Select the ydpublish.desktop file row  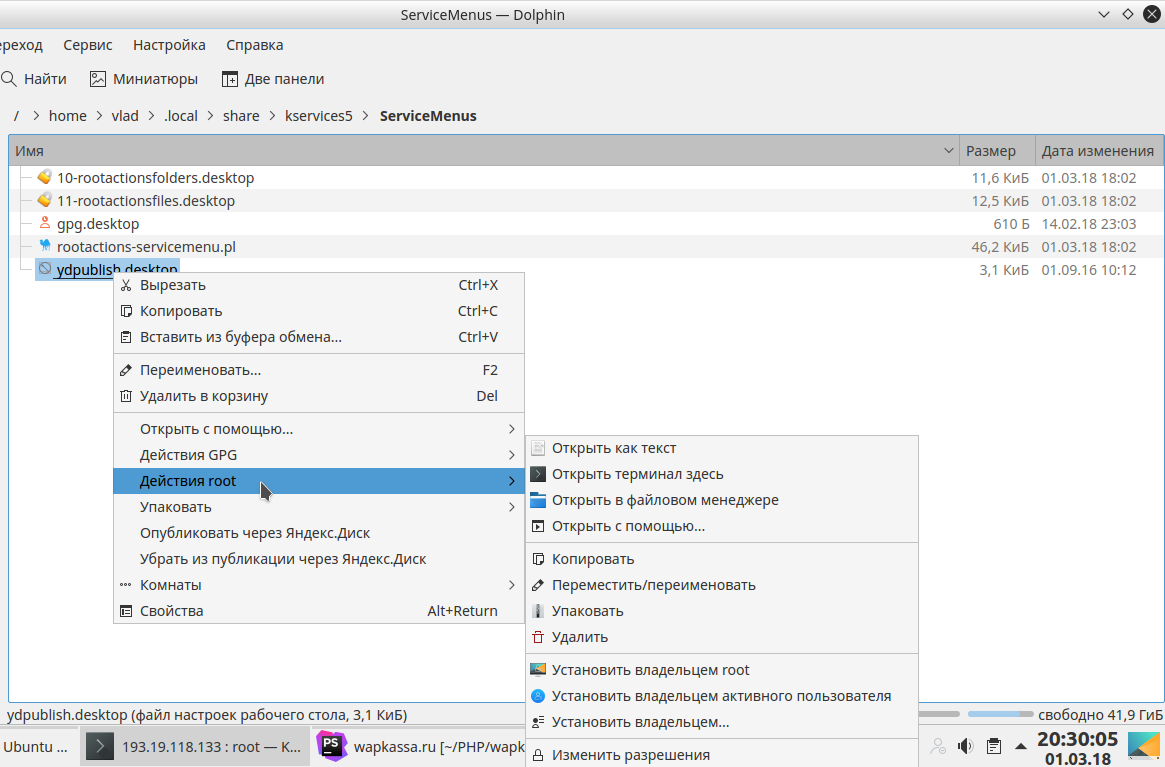(x=108, y=269)
